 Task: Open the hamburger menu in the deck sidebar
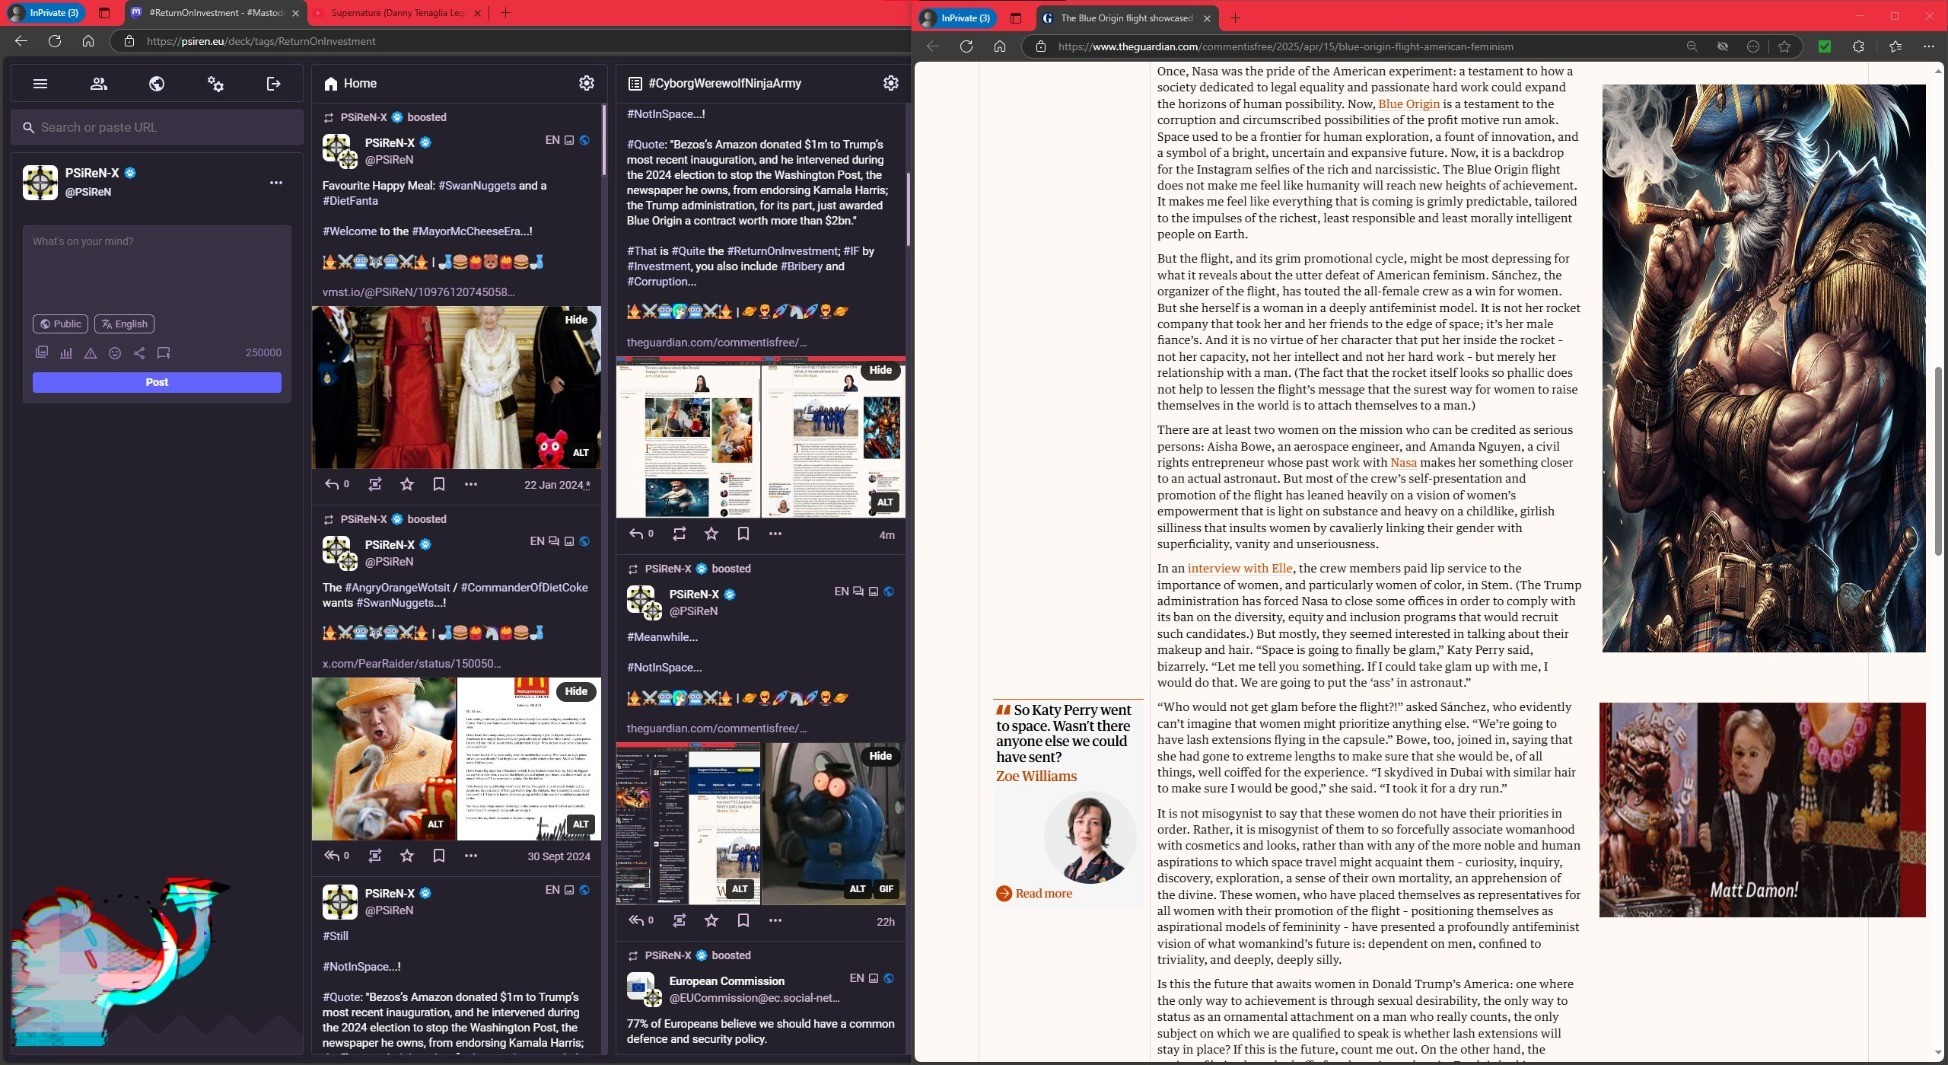tap(40, 84)
